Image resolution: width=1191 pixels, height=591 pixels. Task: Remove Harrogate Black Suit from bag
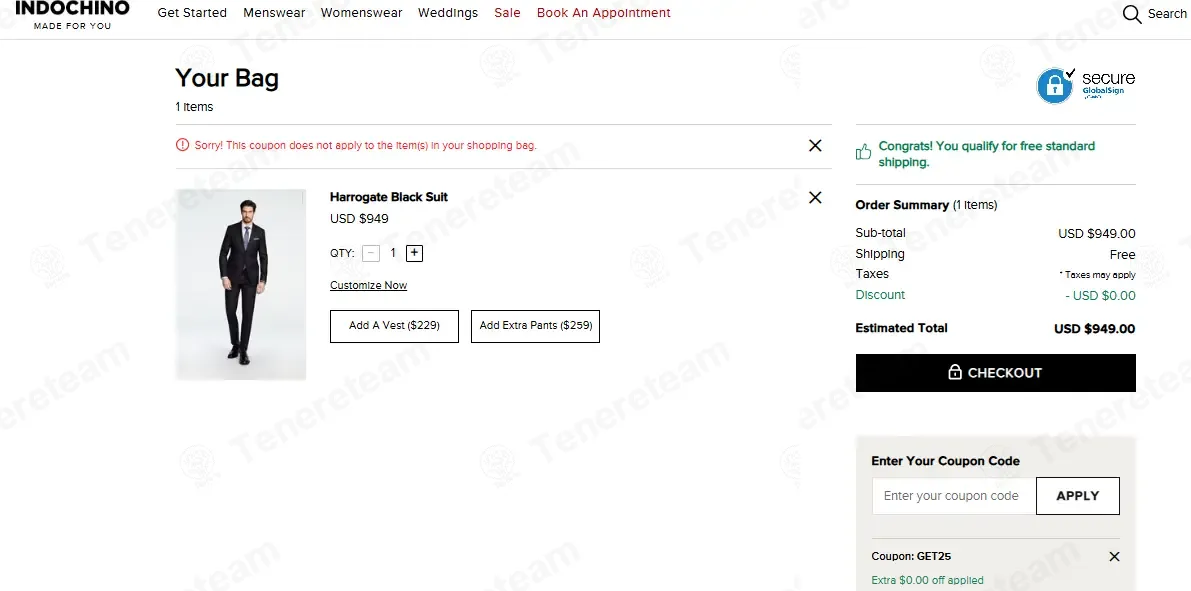pyautogui.click(x=815, y=198)
